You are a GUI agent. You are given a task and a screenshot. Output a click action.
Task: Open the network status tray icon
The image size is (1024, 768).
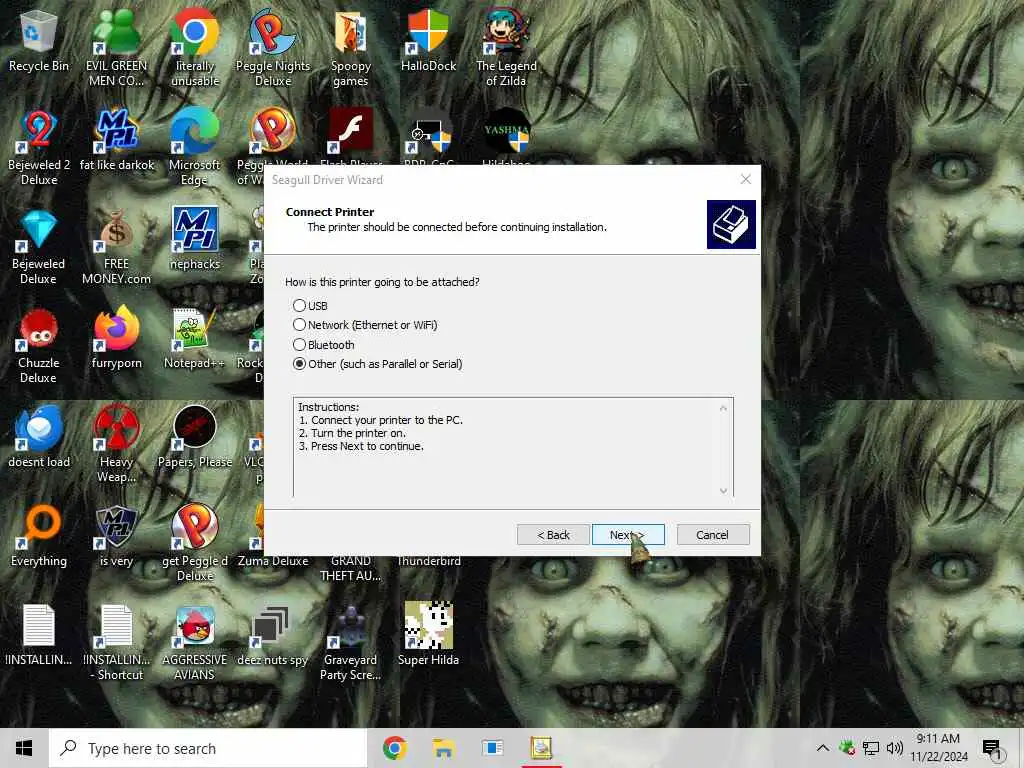pos(871,748)
